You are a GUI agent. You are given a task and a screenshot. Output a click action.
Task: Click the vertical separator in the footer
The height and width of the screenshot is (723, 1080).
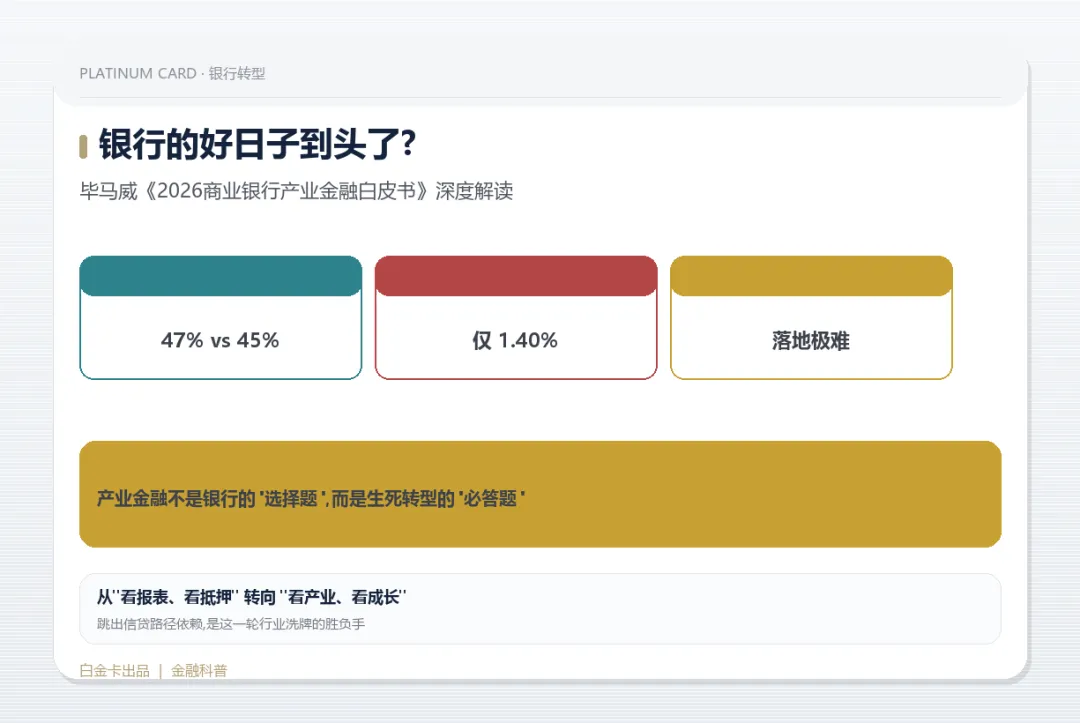tap(160, 671)
